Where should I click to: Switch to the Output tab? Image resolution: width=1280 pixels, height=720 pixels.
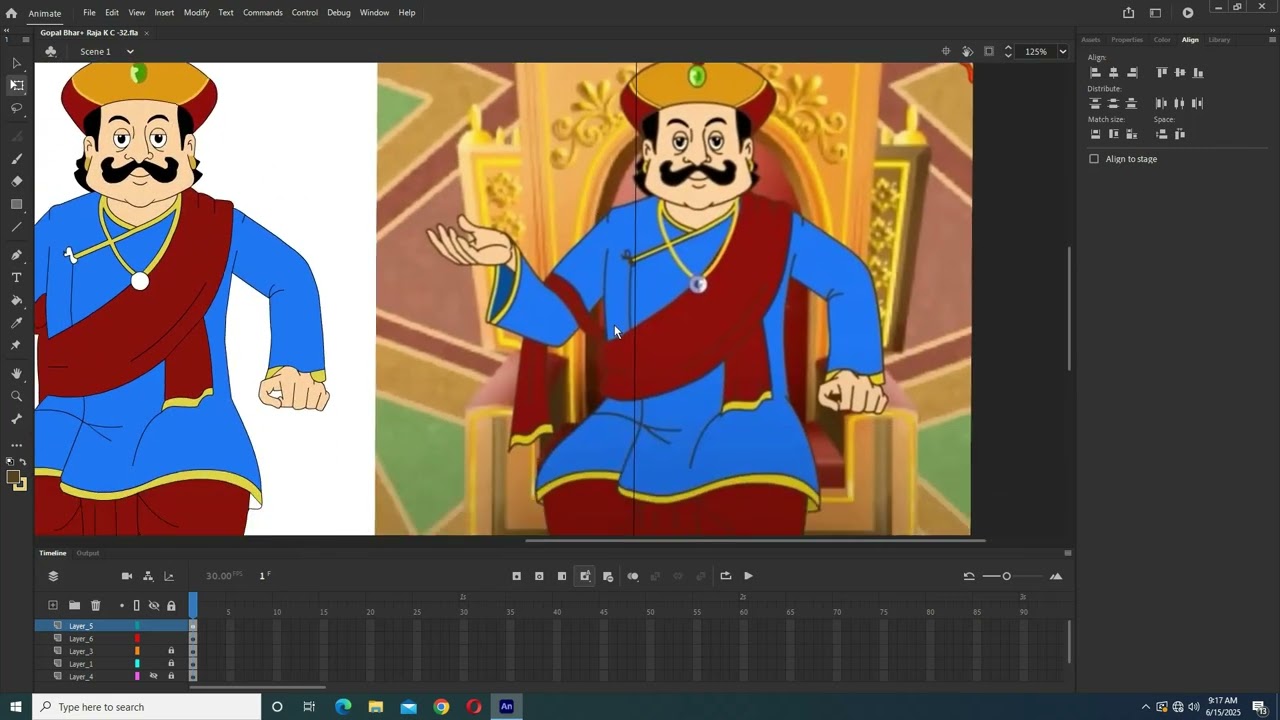click(x=88, y=553)
